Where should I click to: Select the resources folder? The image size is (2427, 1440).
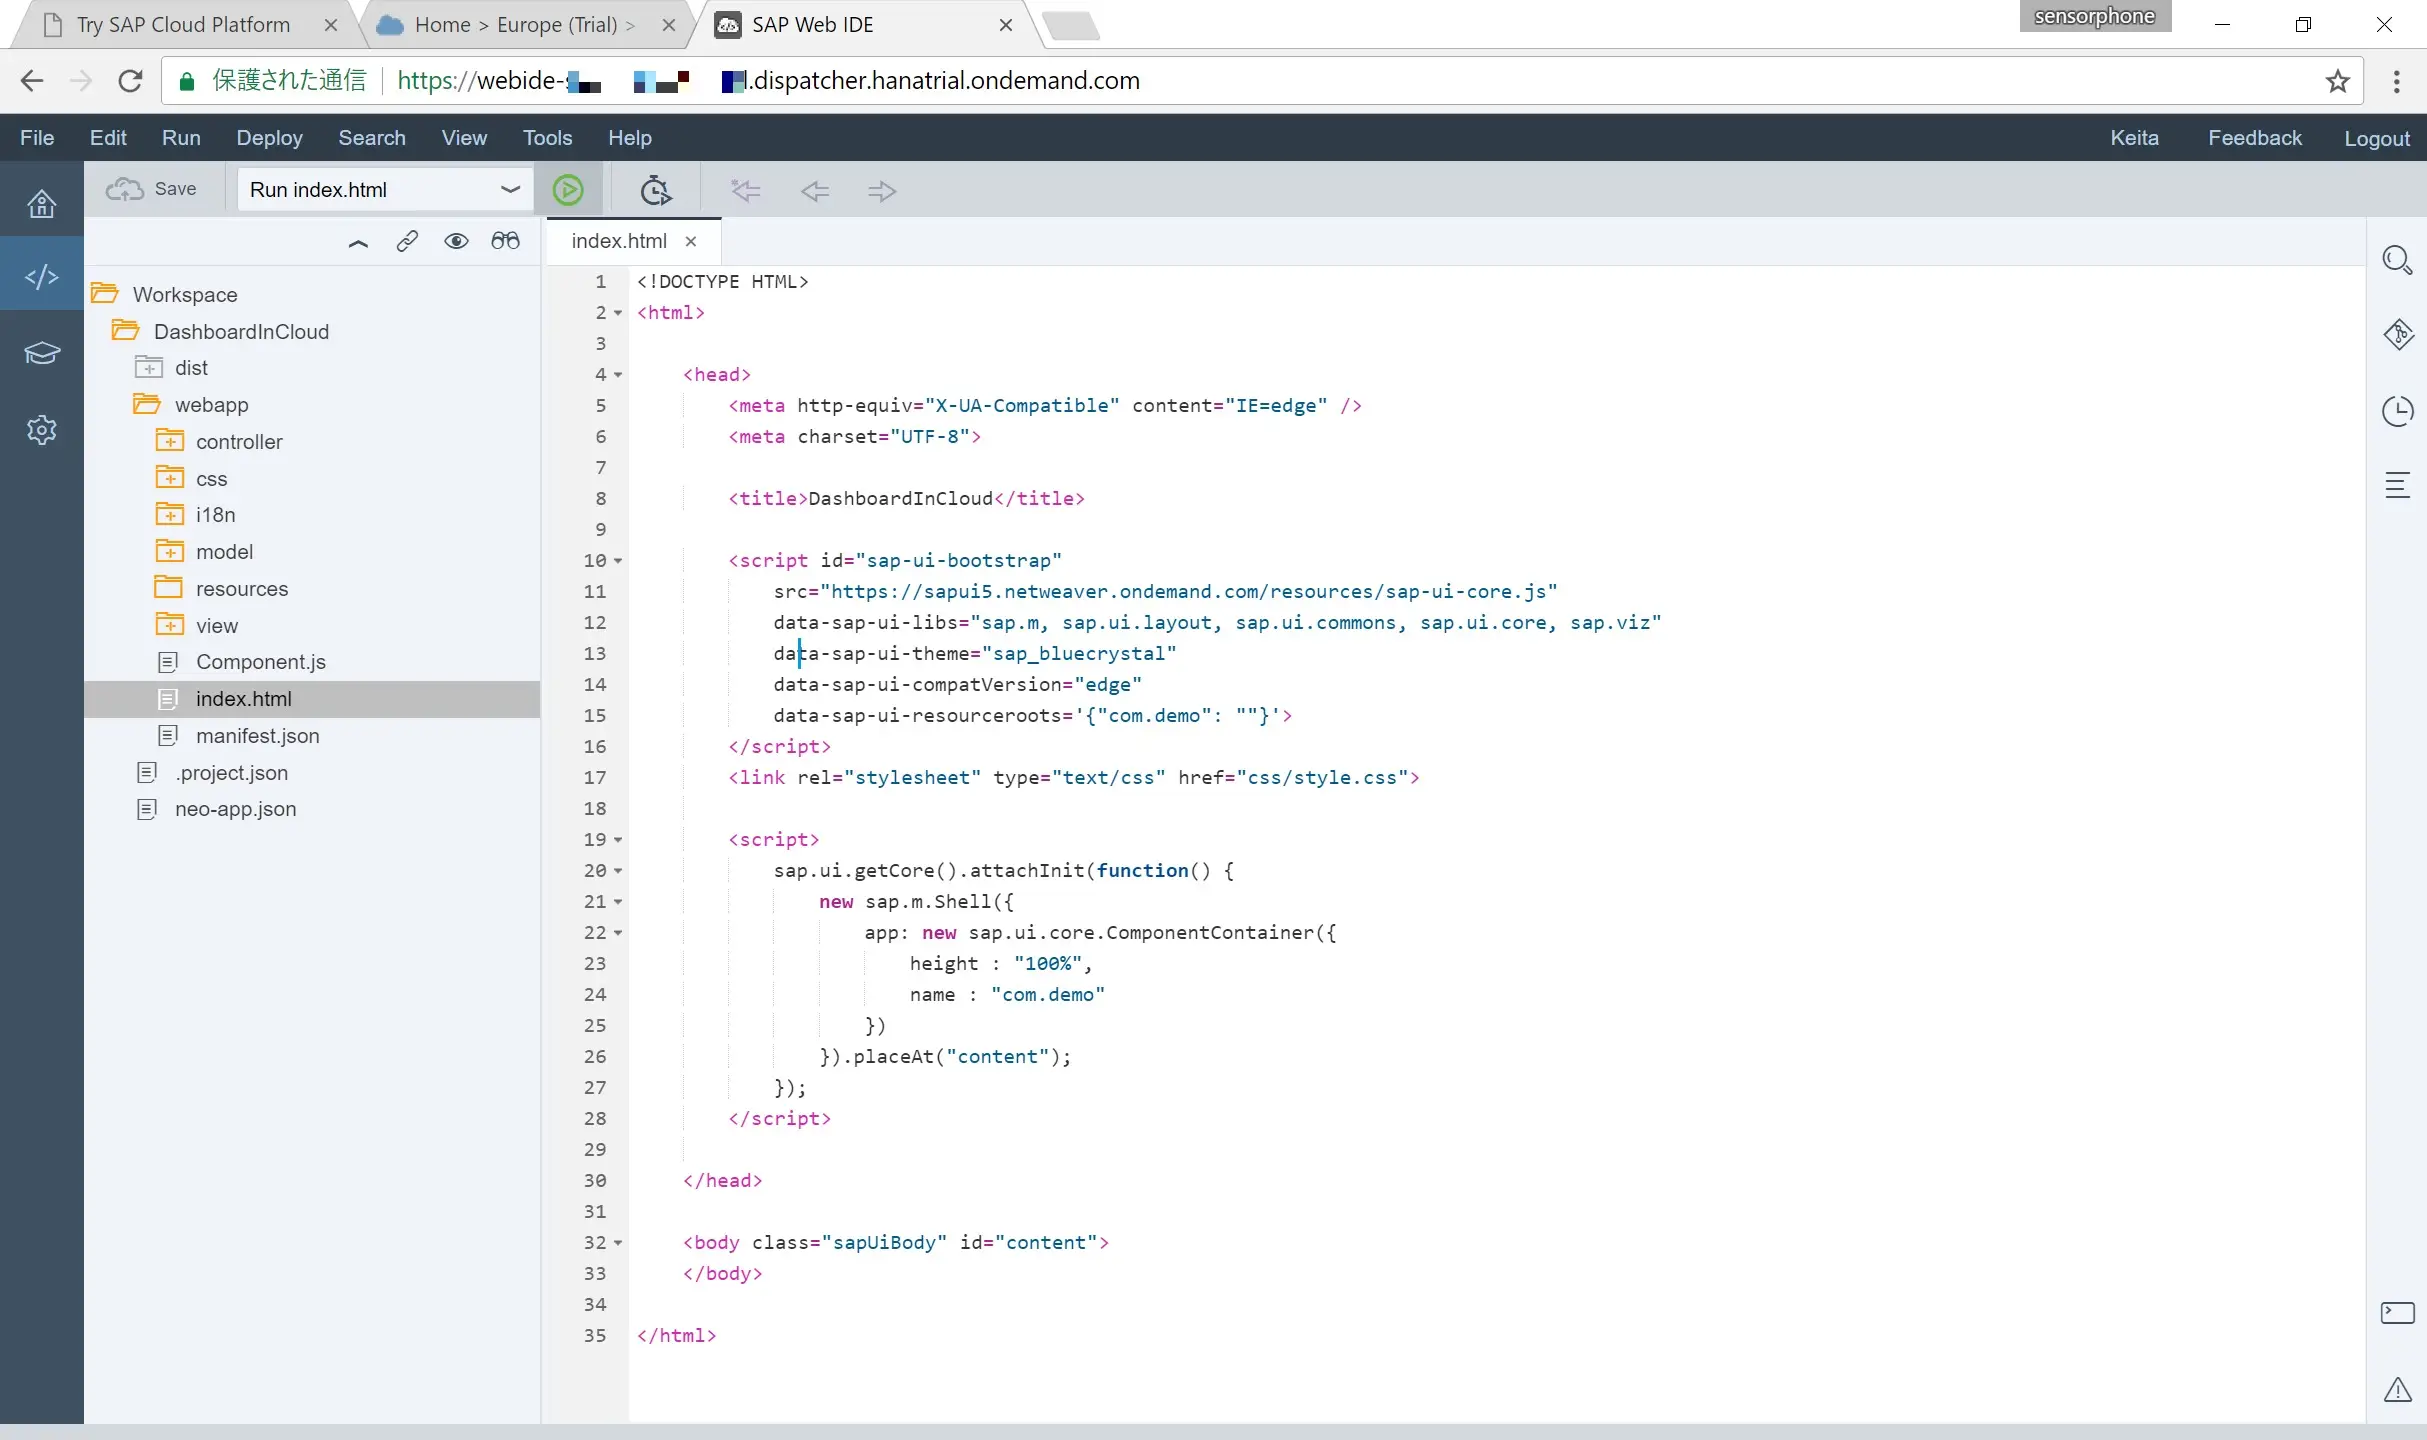click(241, 588)
